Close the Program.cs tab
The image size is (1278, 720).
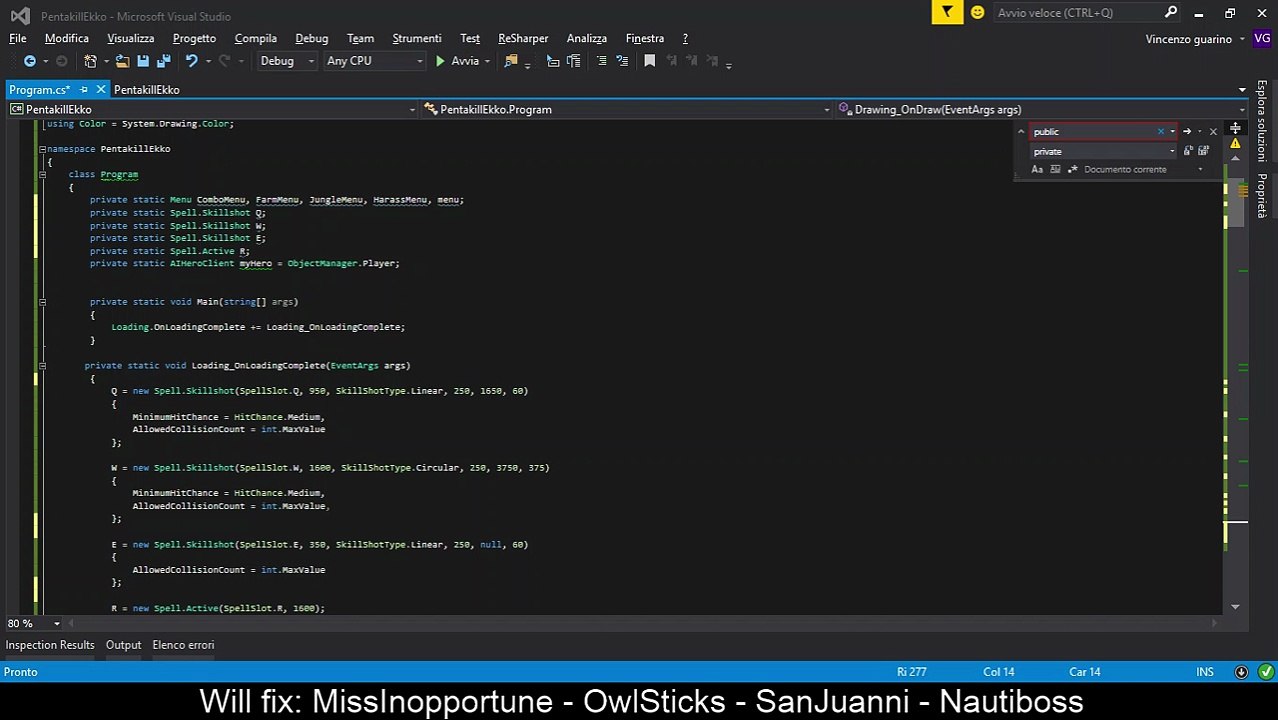101,90
